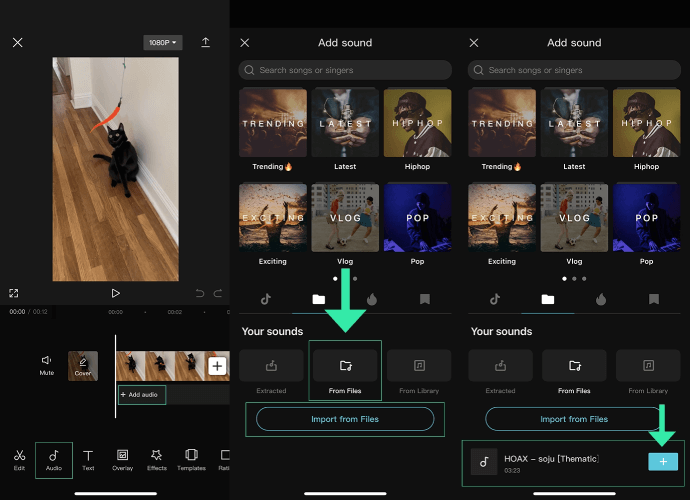Select From Library option in middle screen
The height and width of the screenshot is (500, 690).
(x=419, y=372)
